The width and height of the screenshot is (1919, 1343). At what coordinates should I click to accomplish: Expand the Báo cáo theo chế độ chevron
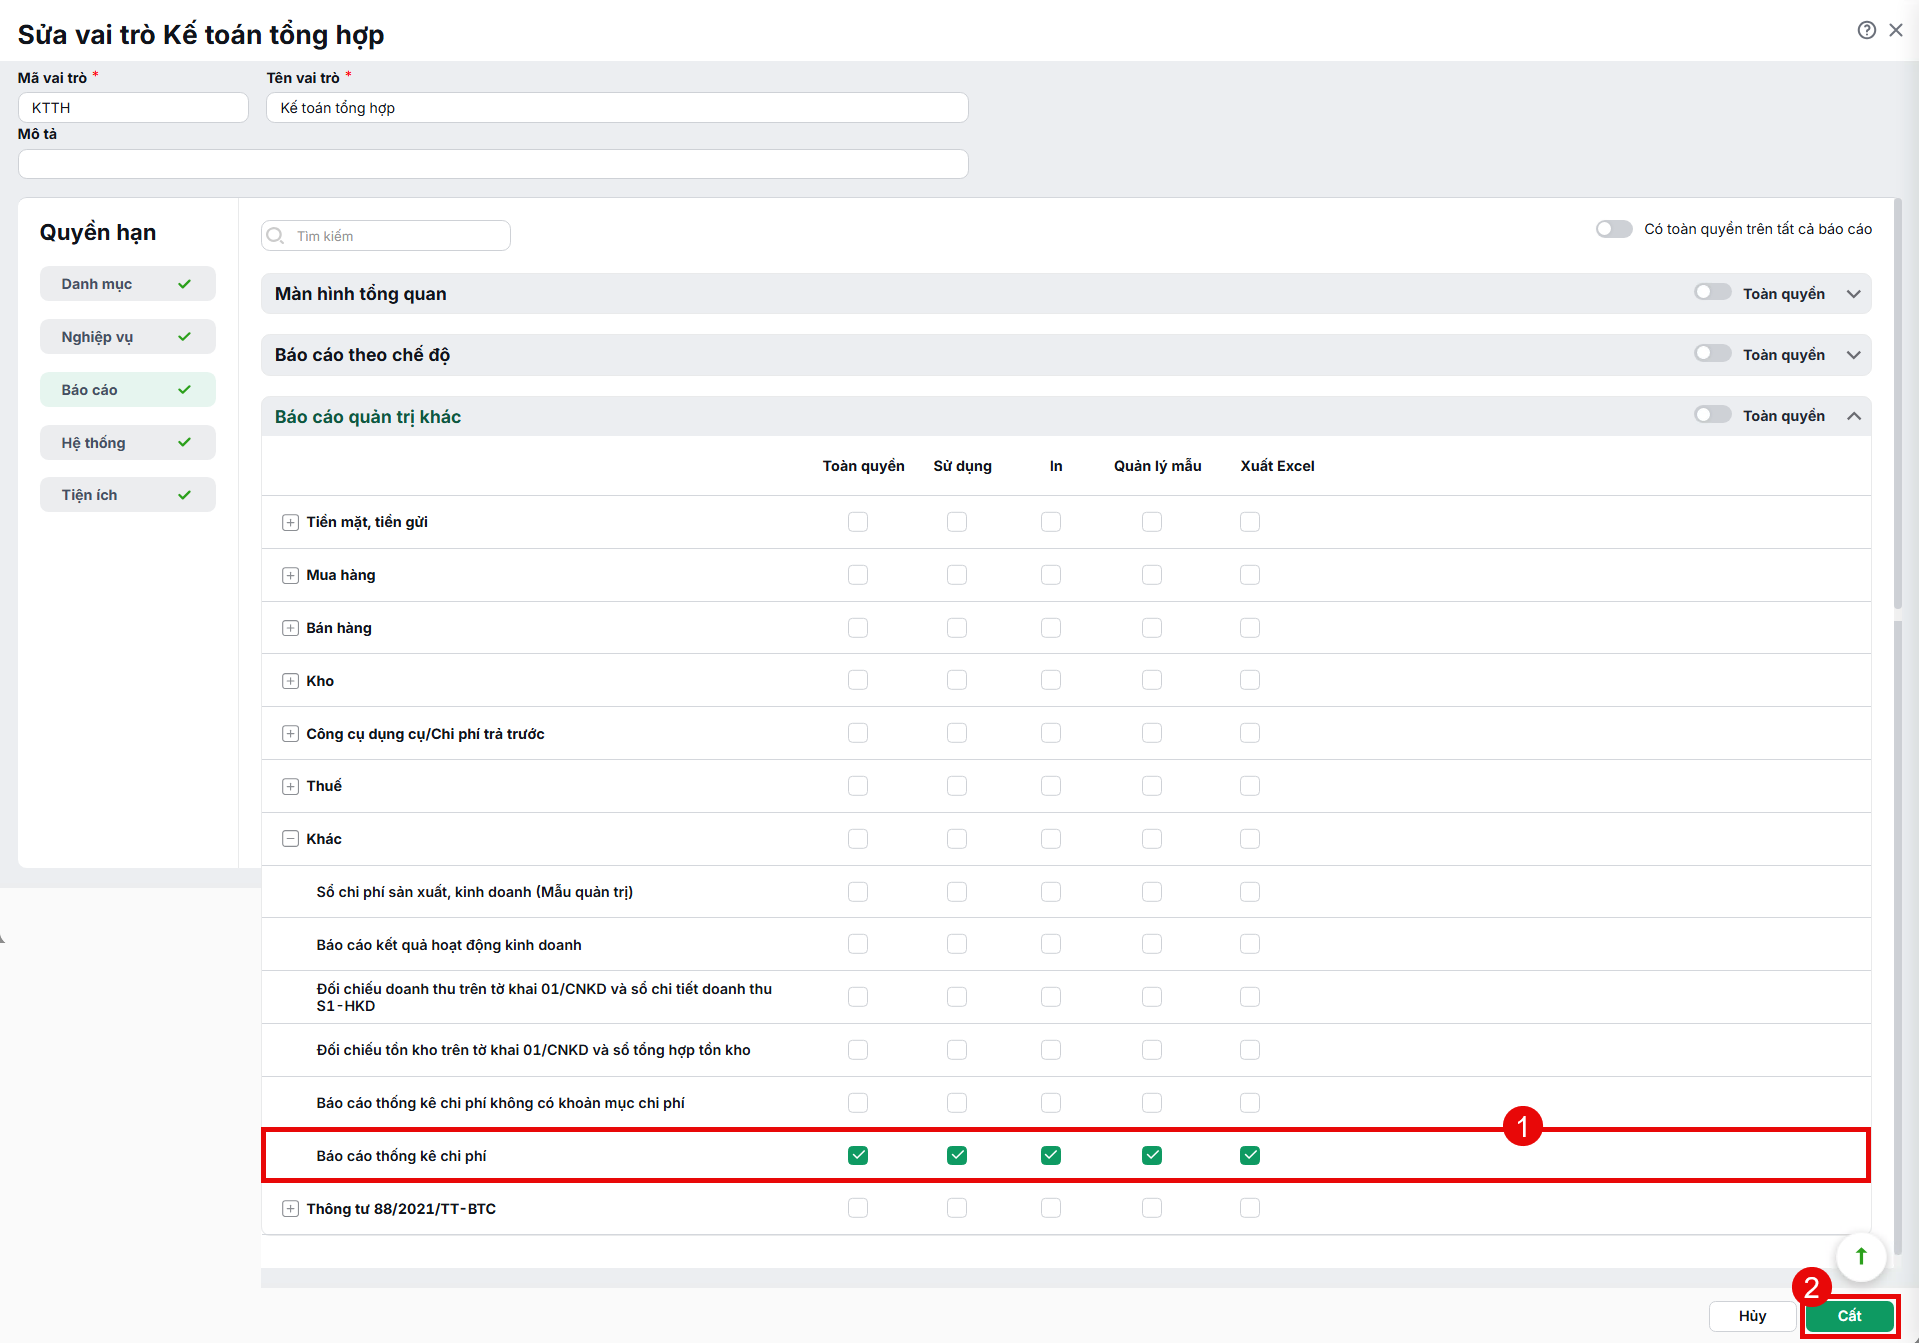click(1854, 355)
